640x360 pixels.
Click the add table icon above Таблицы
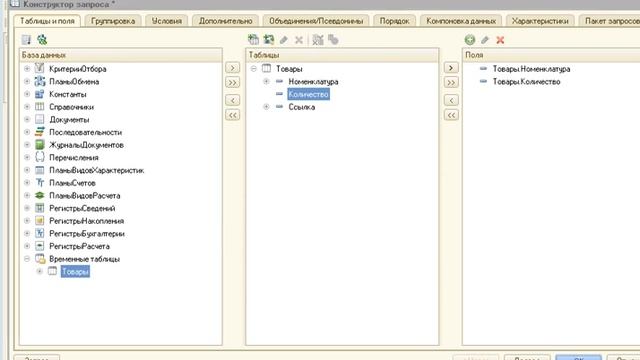pos(253,40)
